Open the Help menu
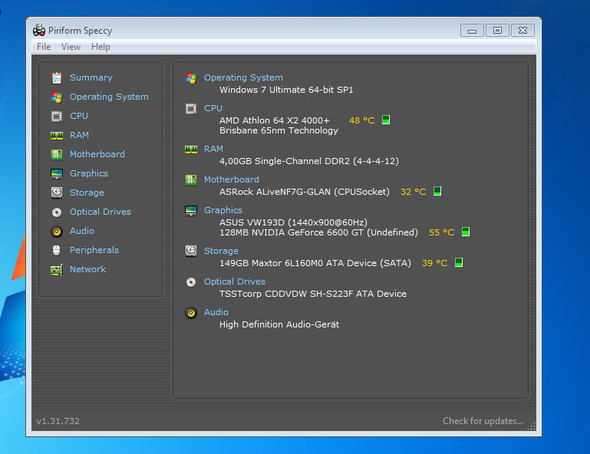 click(100, 47)
